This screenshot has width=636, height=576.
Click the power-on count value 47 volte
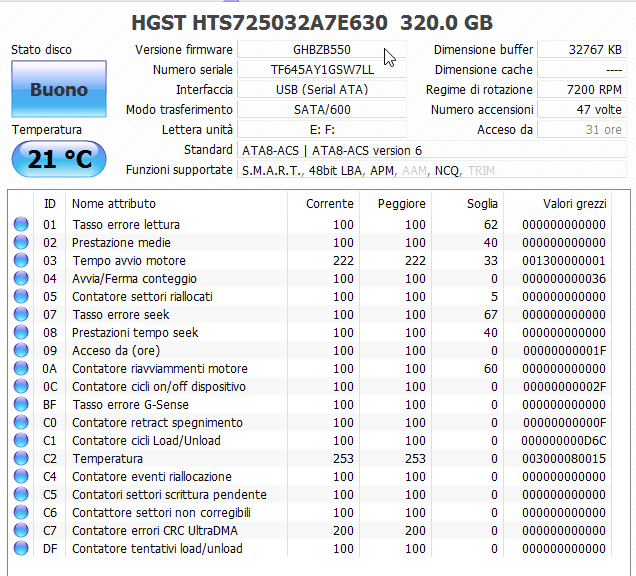click(582, 110)
